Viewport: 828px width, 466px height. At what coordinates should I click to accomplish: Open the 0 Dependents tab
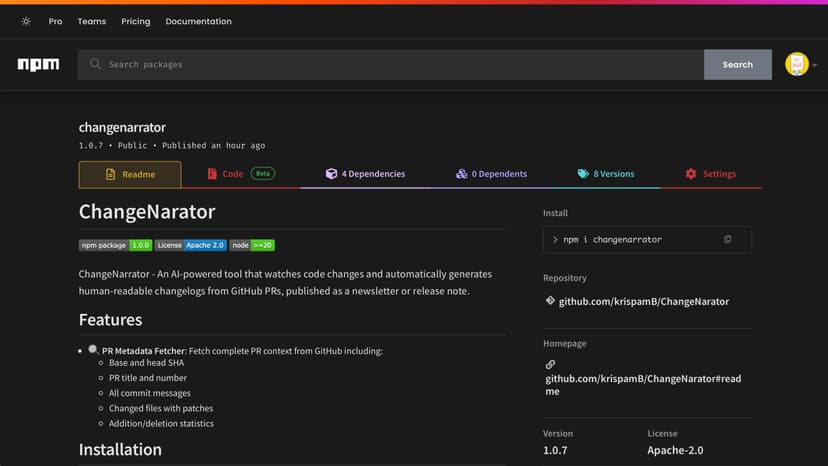(491, 174)
